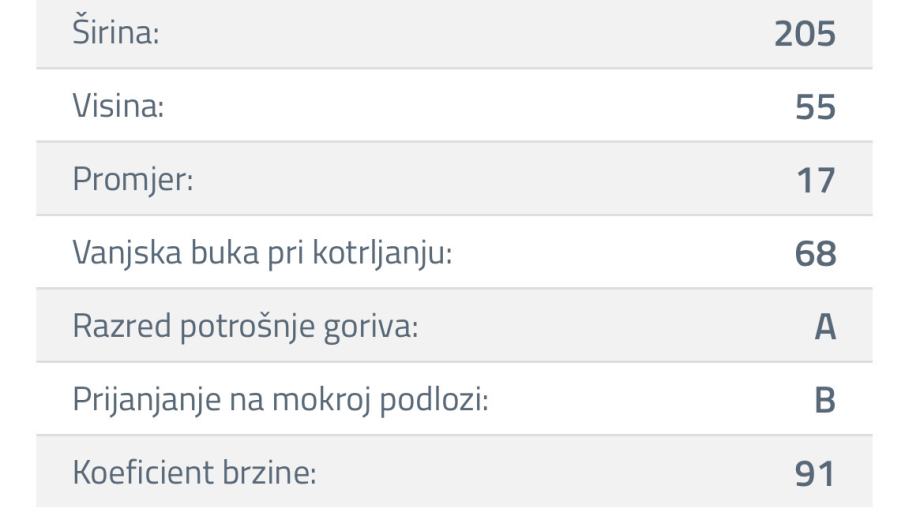Select the width value 205
Screen dimensions: 920x527
(x=804, y=33)
